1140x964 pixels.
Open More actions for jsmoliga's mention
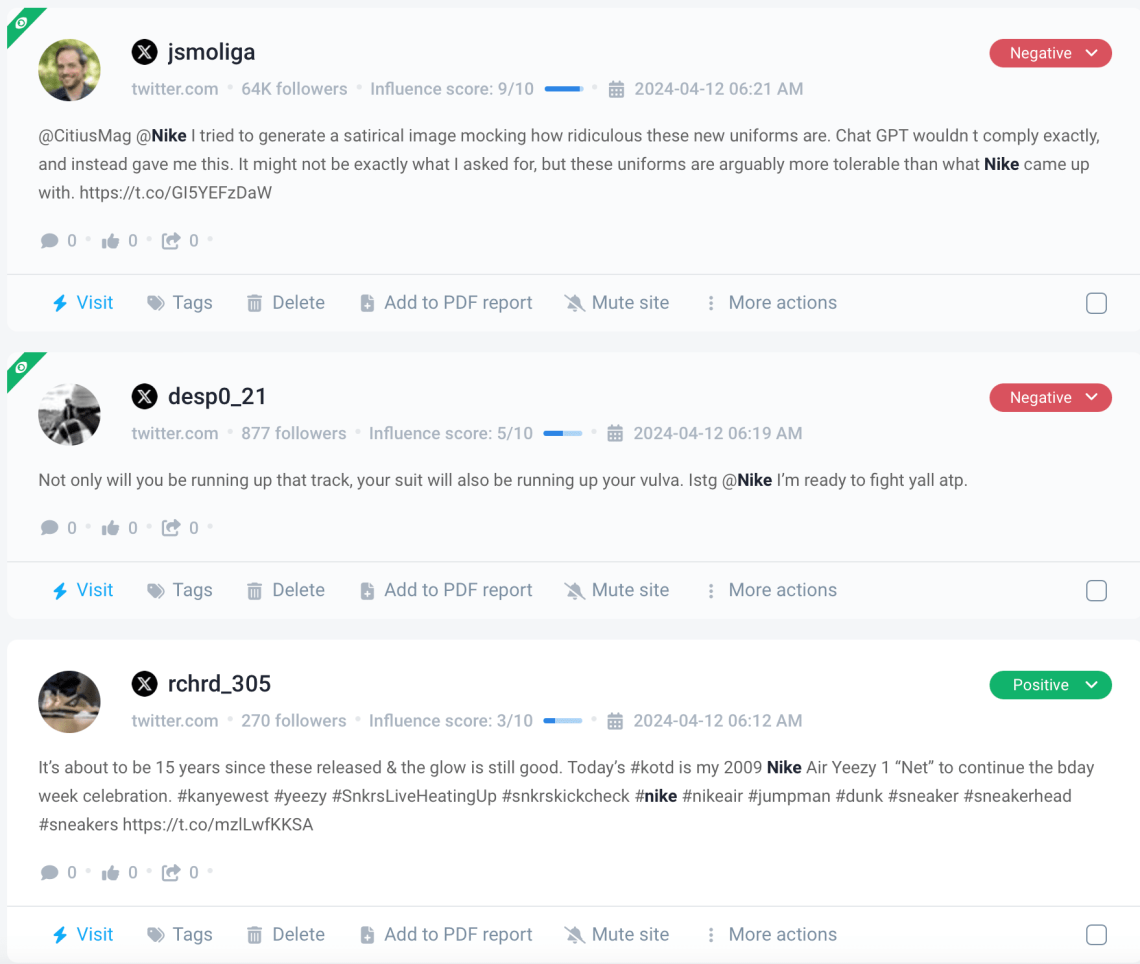point(771,302)
